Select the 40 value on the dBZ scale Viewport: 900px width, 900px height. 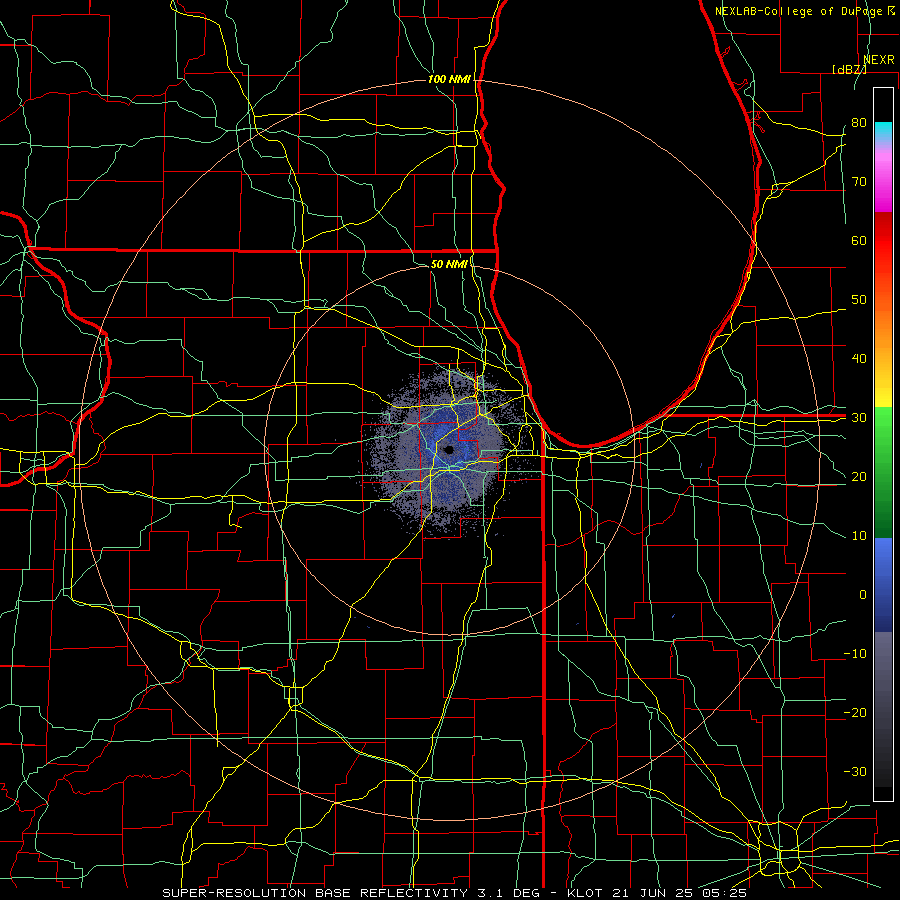tap(859, 359)
